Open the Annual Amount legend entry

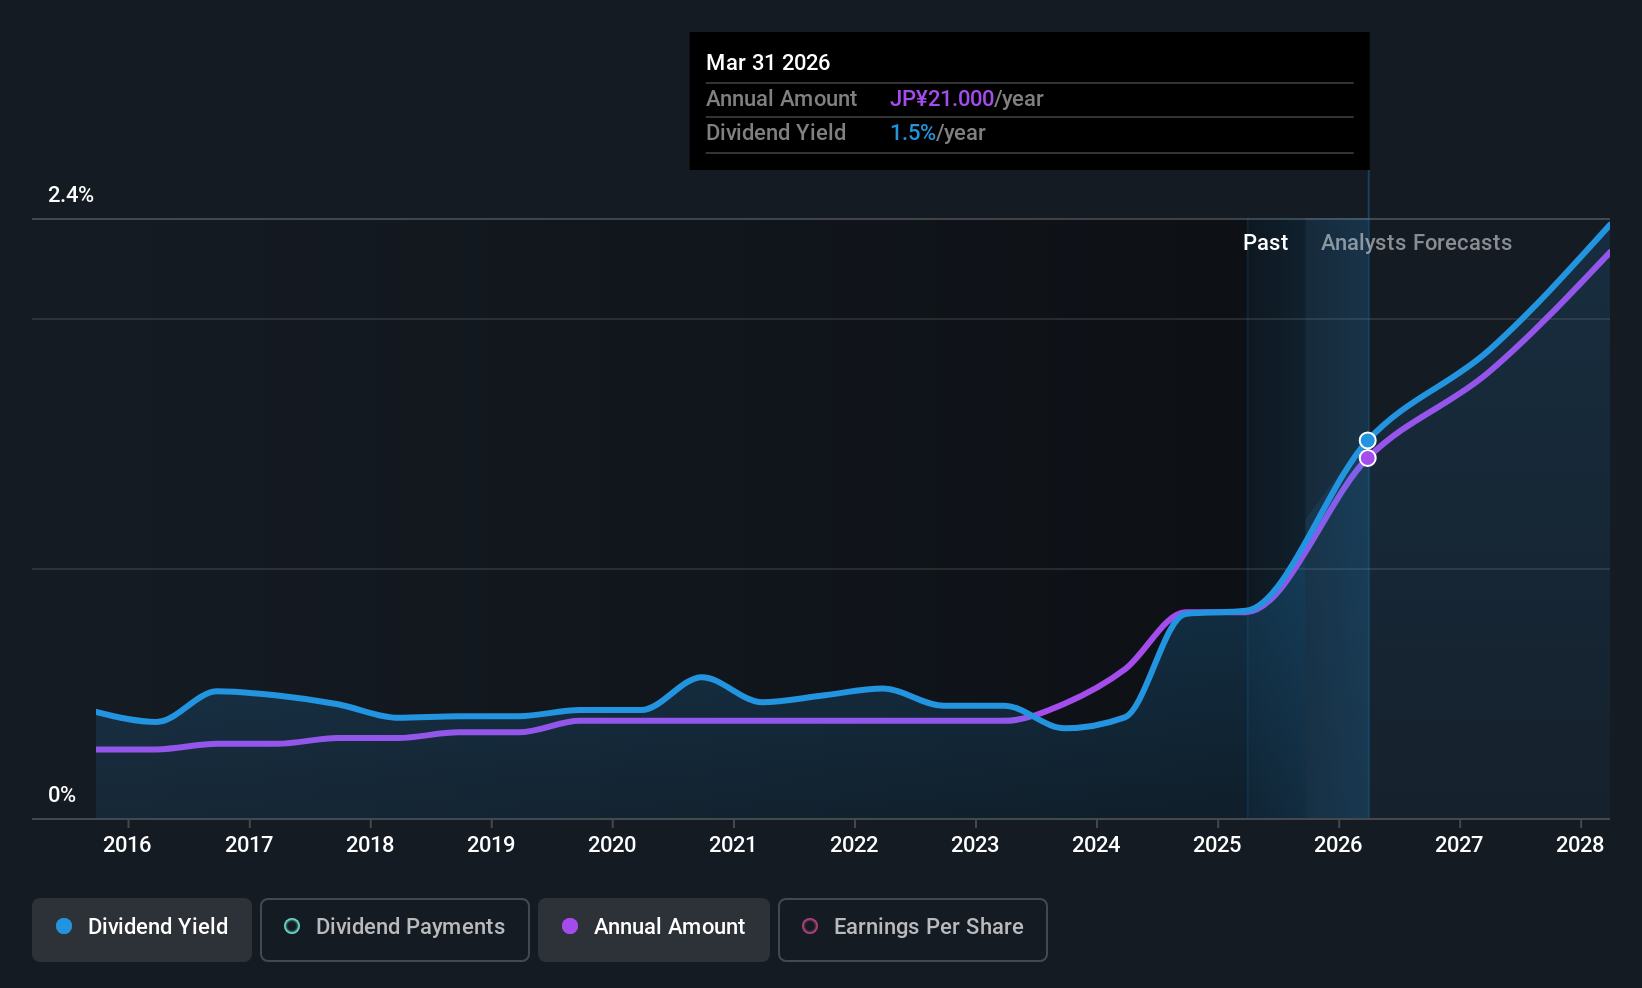click(653, 927)
